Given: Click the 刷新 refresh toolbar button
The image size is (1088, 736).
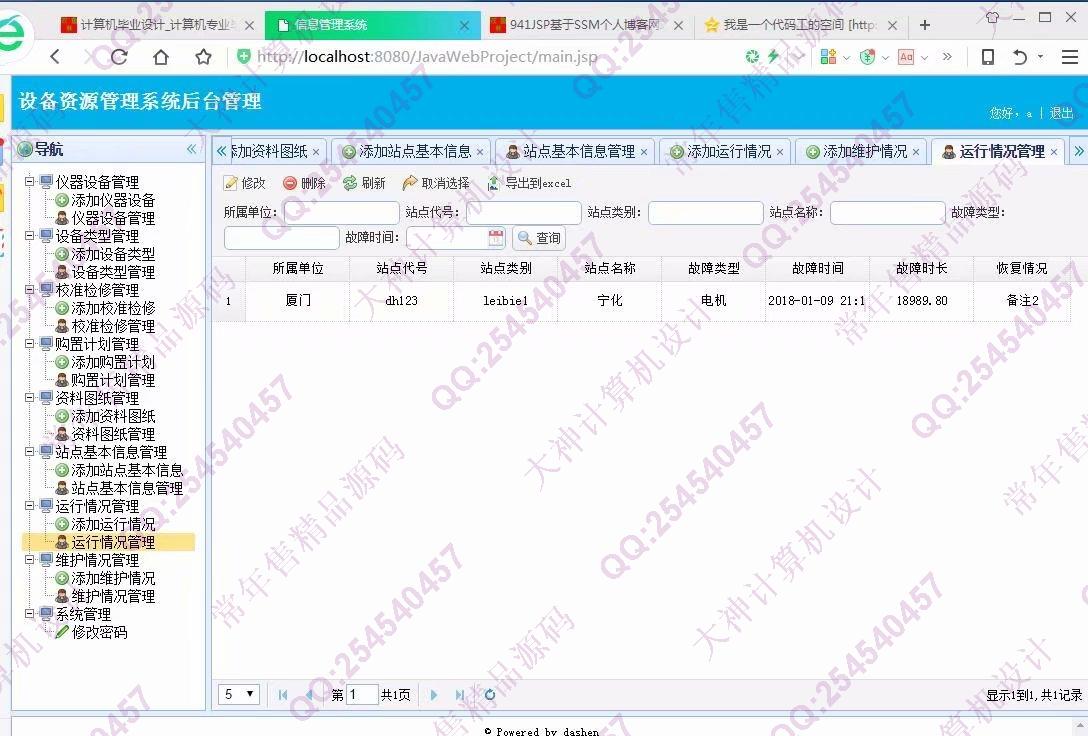Looking at the screenshot, I should tap(364, 183).
